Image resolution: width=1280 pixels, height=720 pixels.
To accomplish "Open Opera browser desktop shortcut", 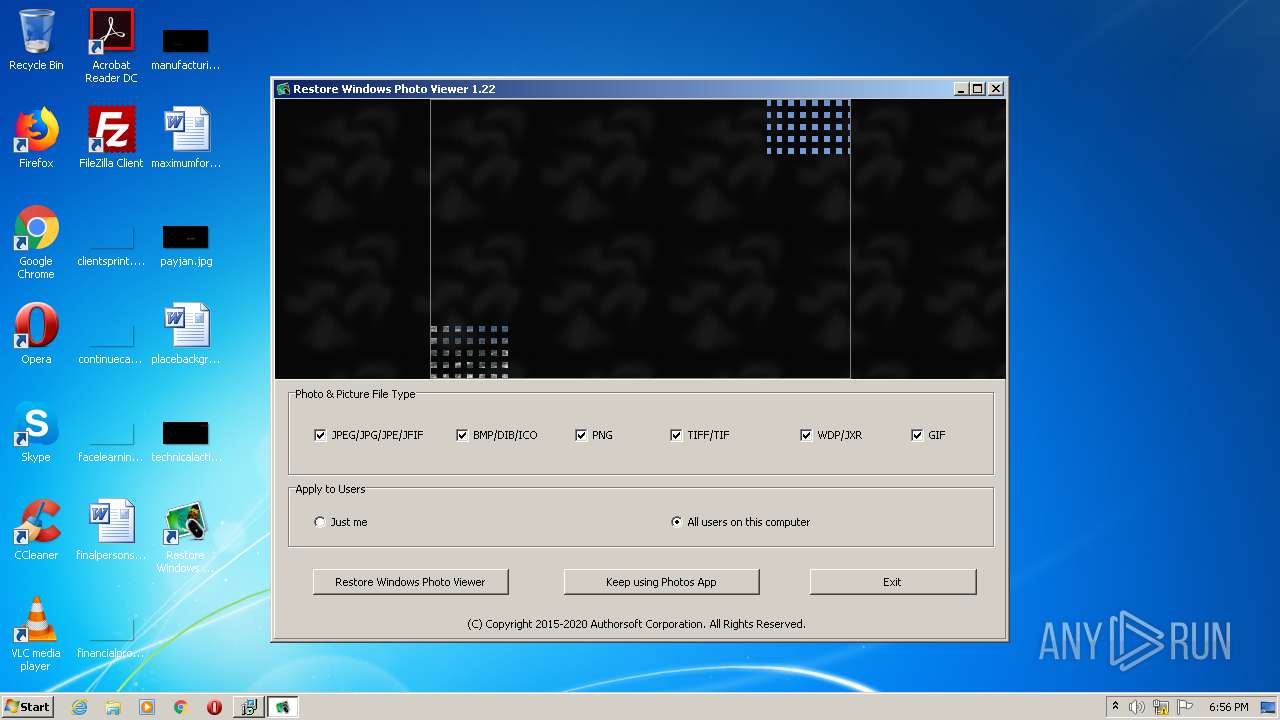I will tap(36, 334).
